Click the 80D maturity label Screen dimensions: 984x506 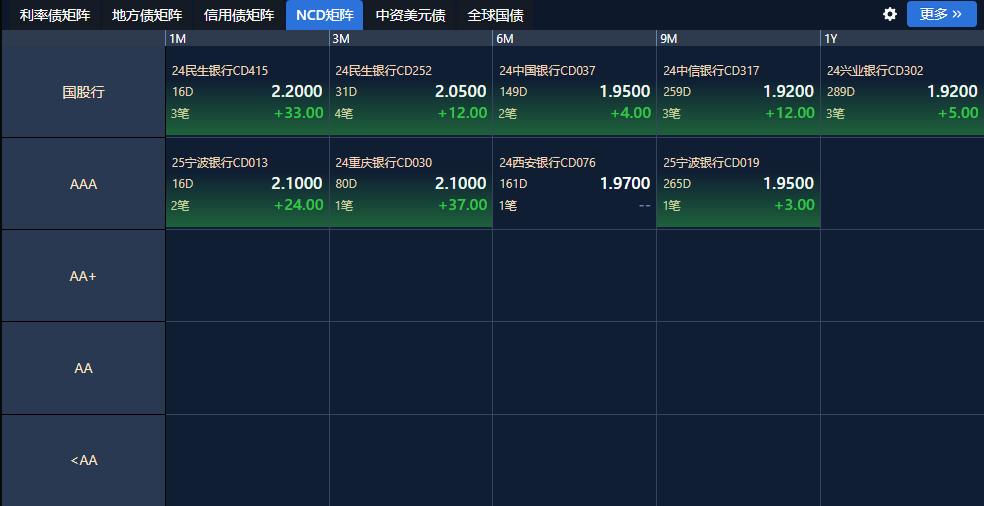346,185
